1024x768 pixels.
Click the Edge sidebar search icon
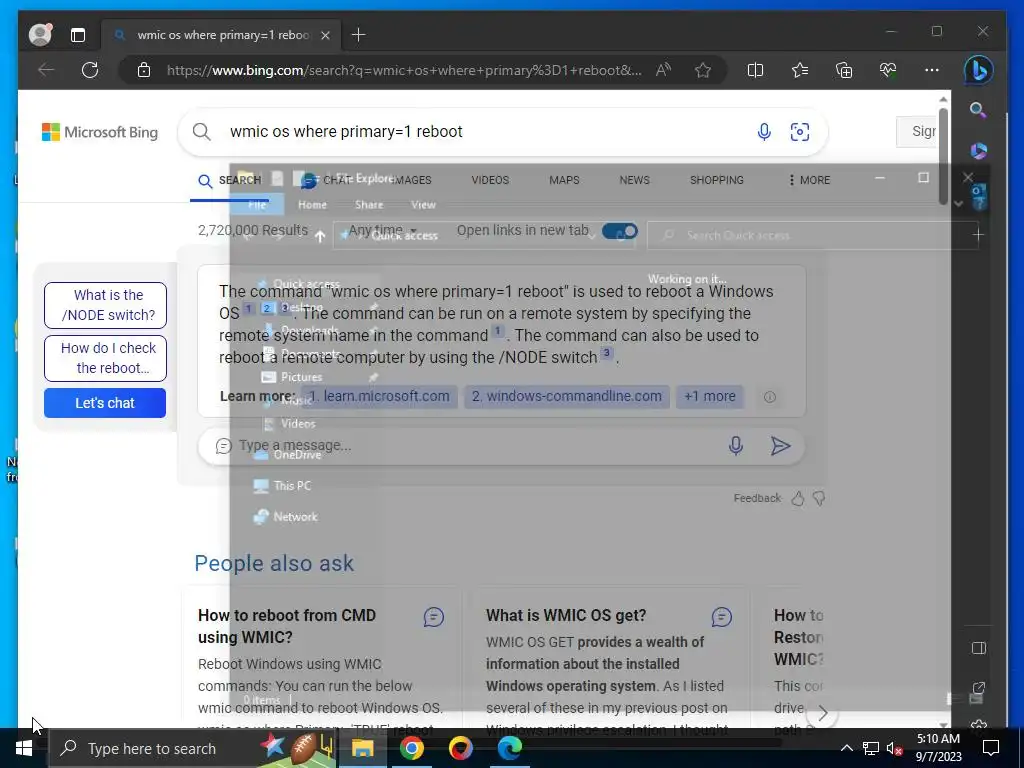tap(978, 110)
